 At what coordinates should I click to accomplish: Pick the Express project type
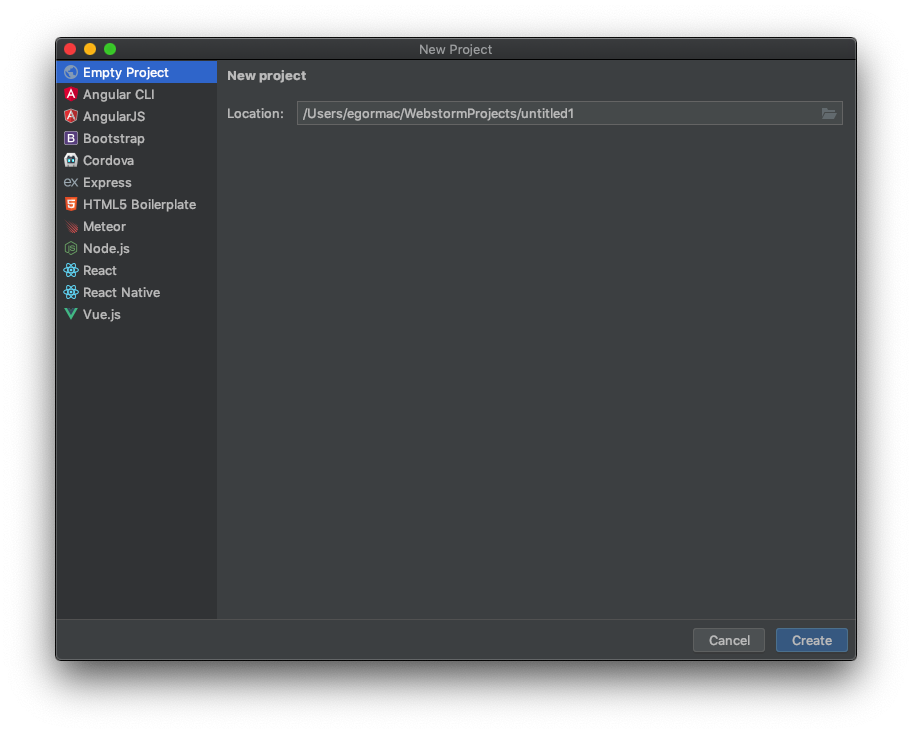(x=137, y=182)
